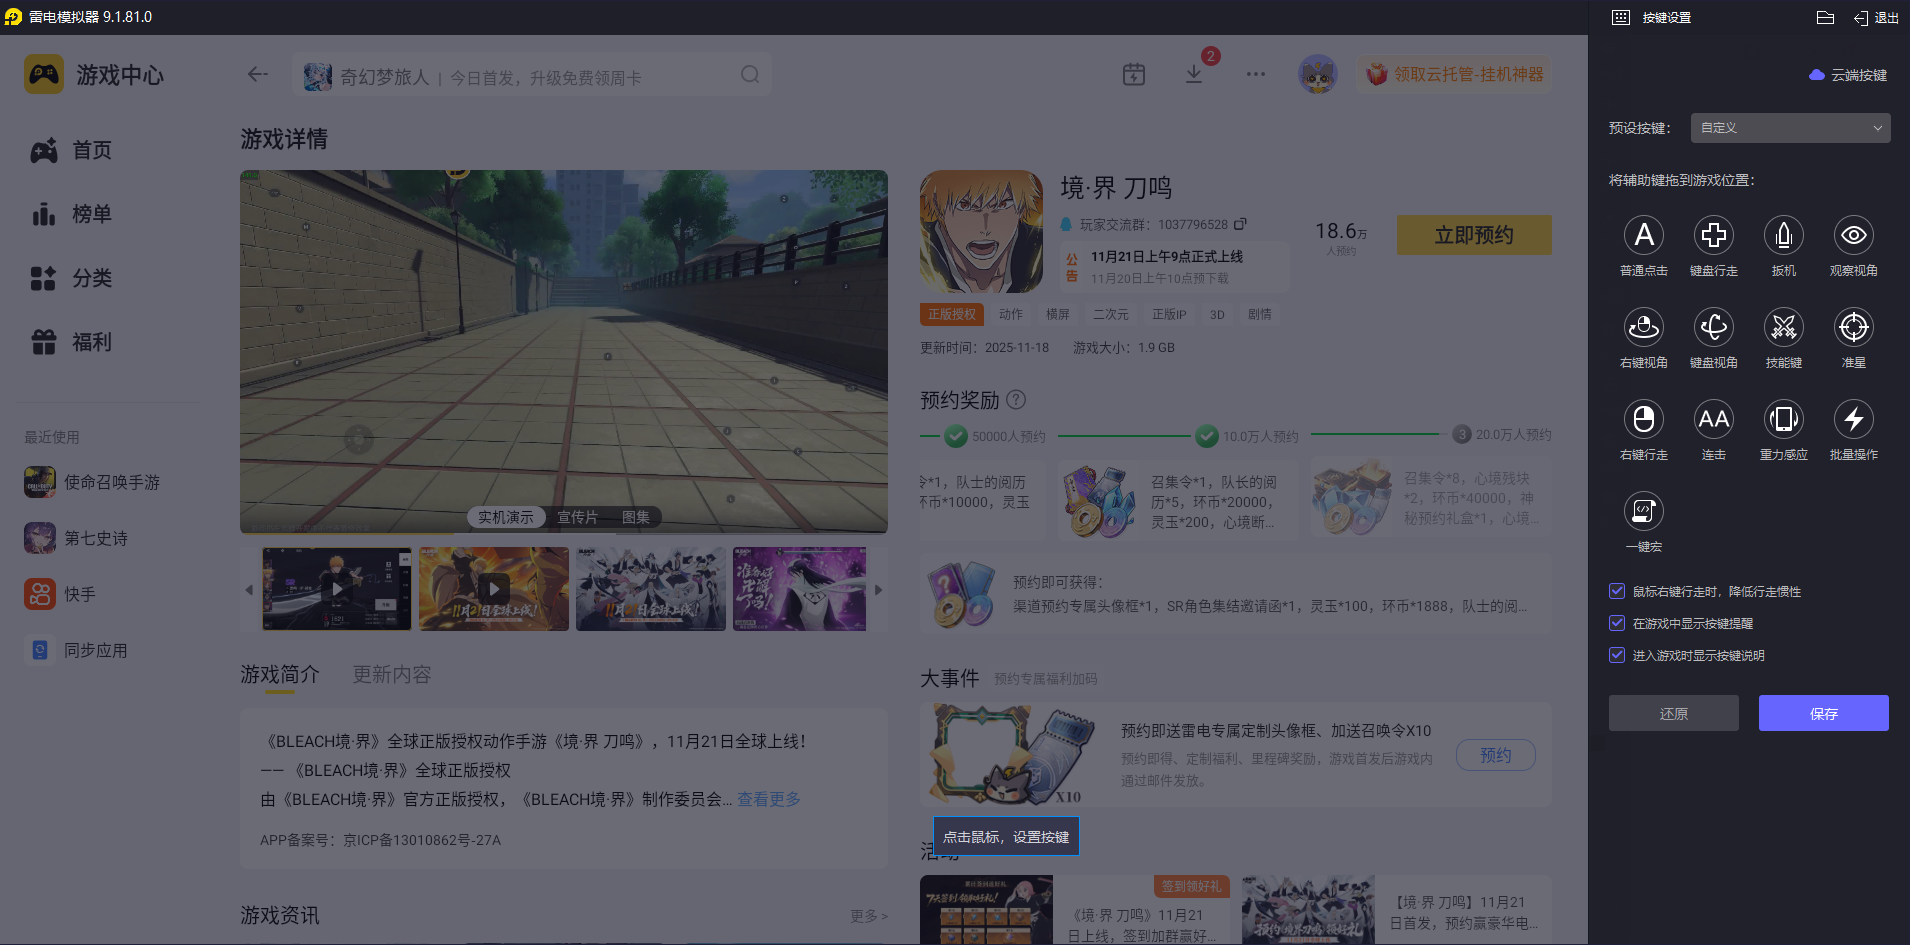Toggle 鼠标右键行走时,降低行走惯性 checkbox
The height and width of the screenshot is (945, 1910).
(1617, 591)
